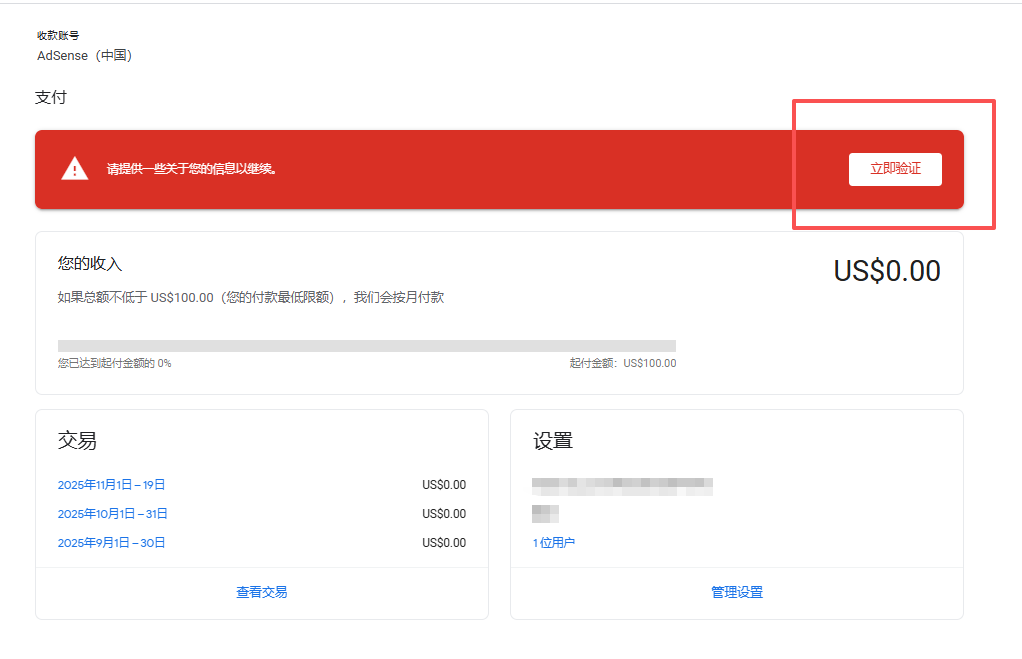Click the US$0.00 amount for November transactions

pos(443,484)
